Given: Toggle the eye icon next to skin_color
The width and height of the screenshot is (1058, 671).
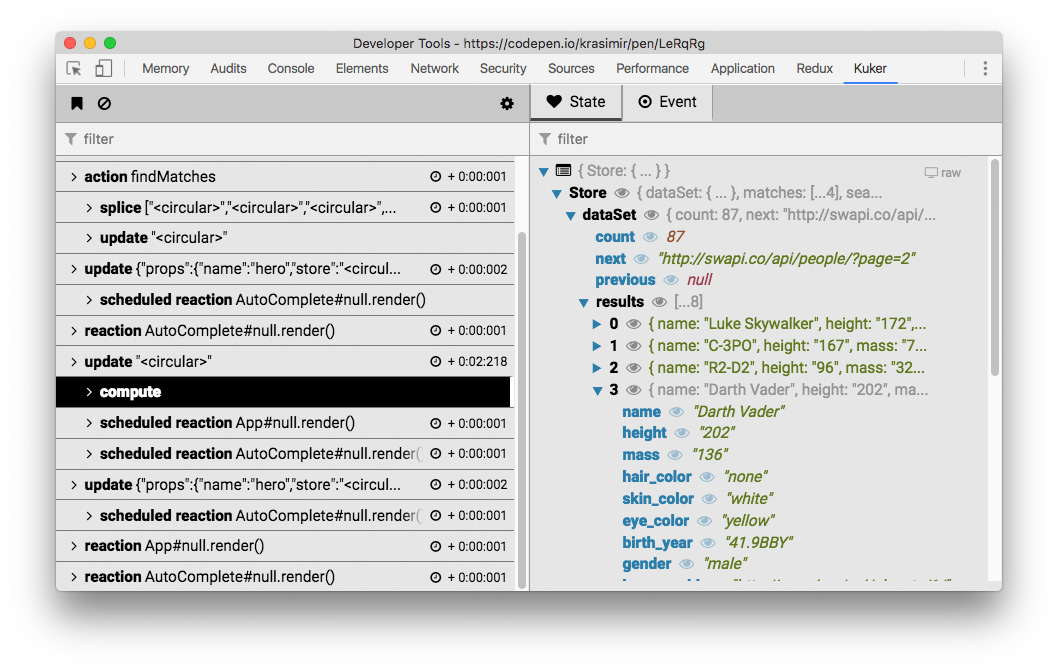Looking at the screenshot, I should coord(709,499).
